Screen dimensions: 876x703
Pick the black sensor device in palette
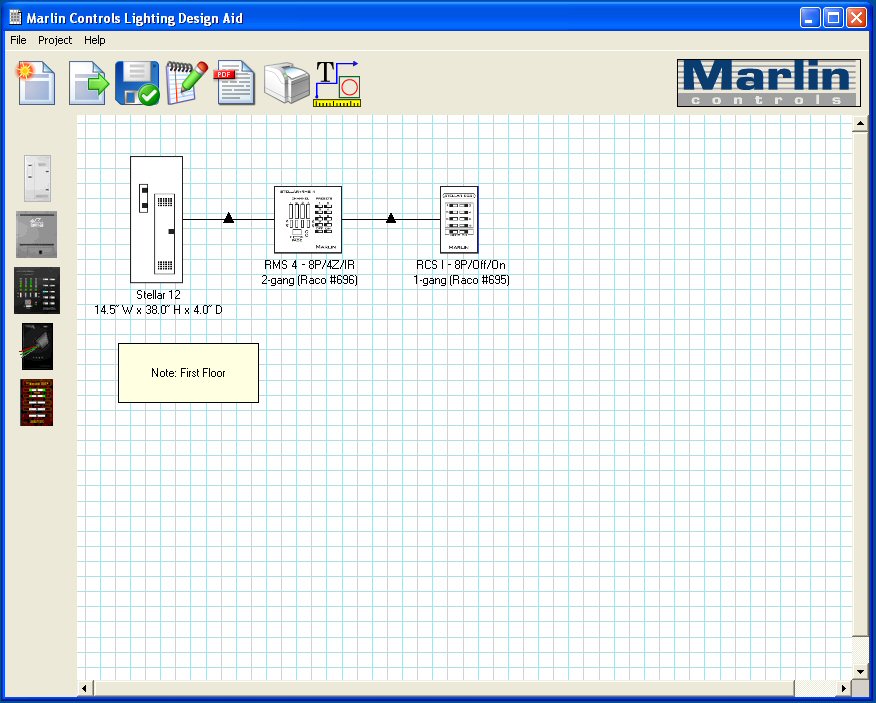coord(37,346)
